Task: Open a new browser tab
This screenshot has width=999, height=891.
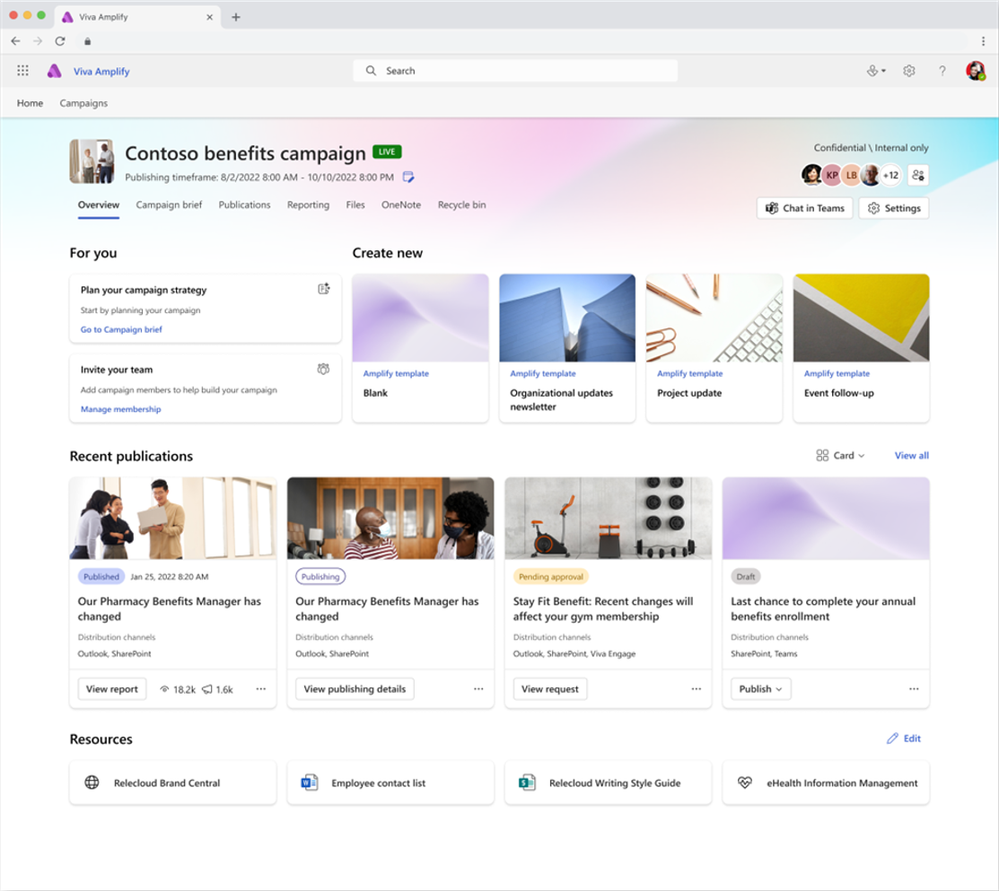Action: pyautogui.click(x=236, y=17)
